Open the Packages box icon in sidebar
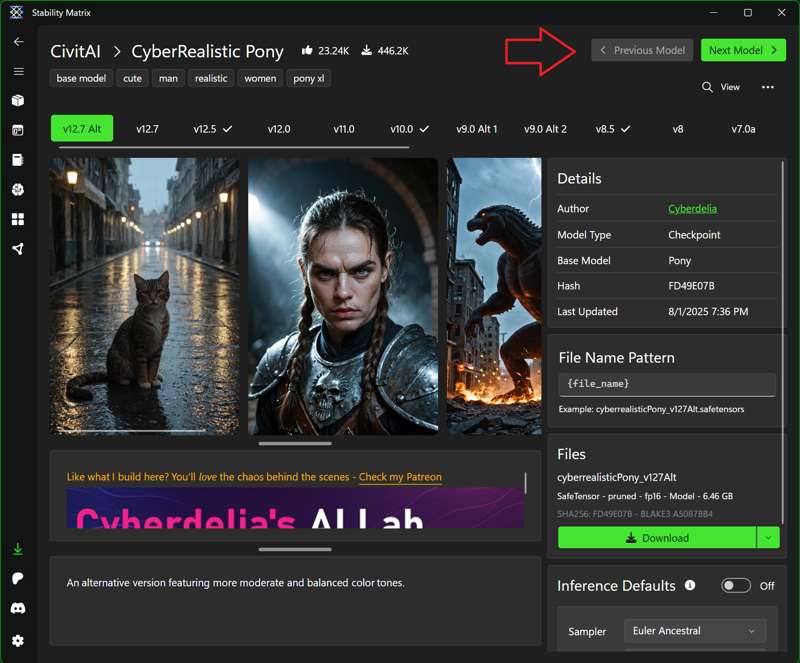Viewport: 800px width, 663px height. tap(18, 101)
